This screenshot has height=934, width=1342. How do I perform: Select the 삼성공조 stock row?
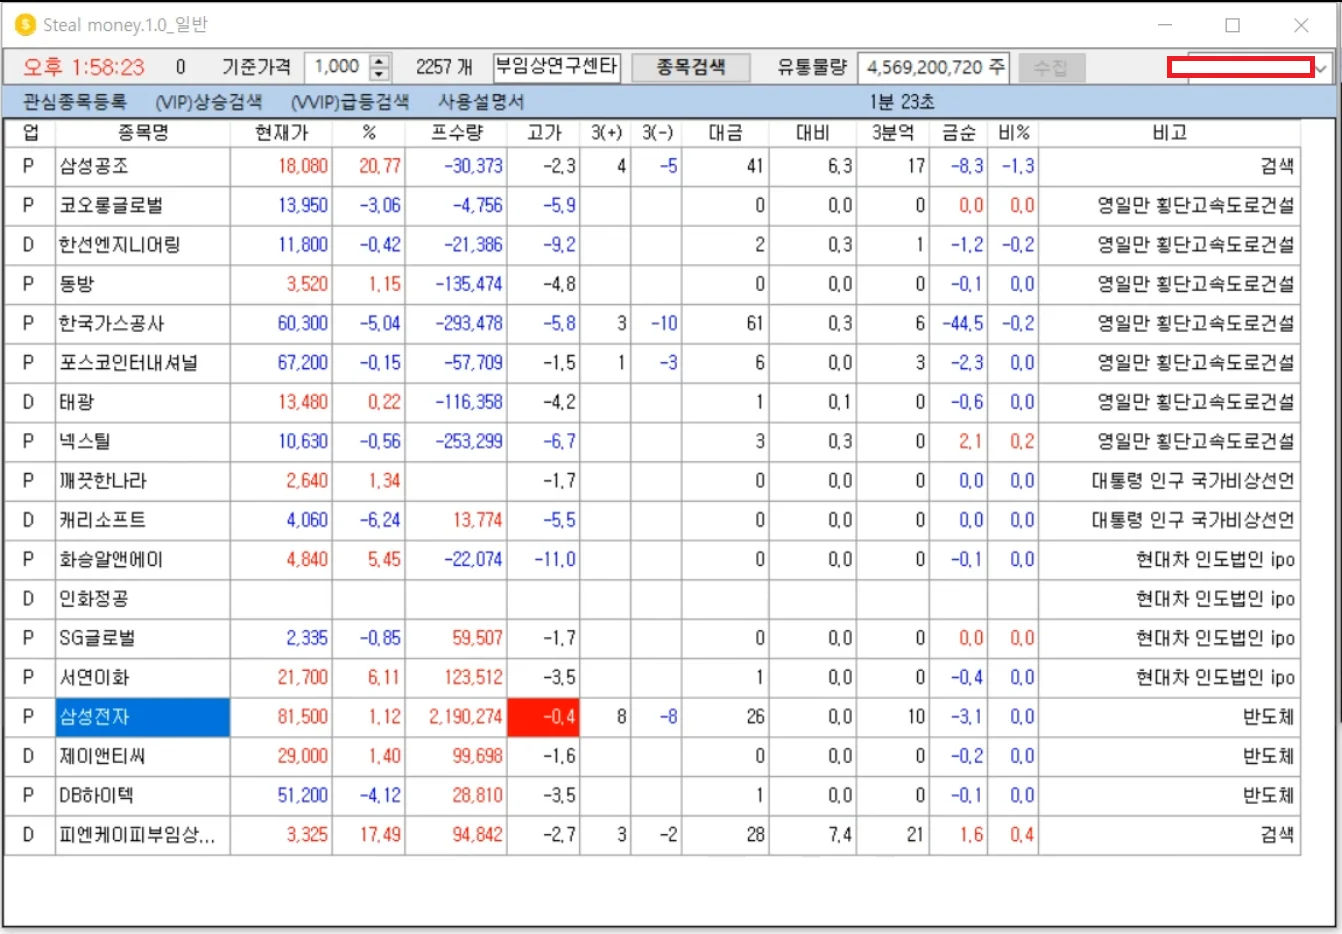point(652,166)
